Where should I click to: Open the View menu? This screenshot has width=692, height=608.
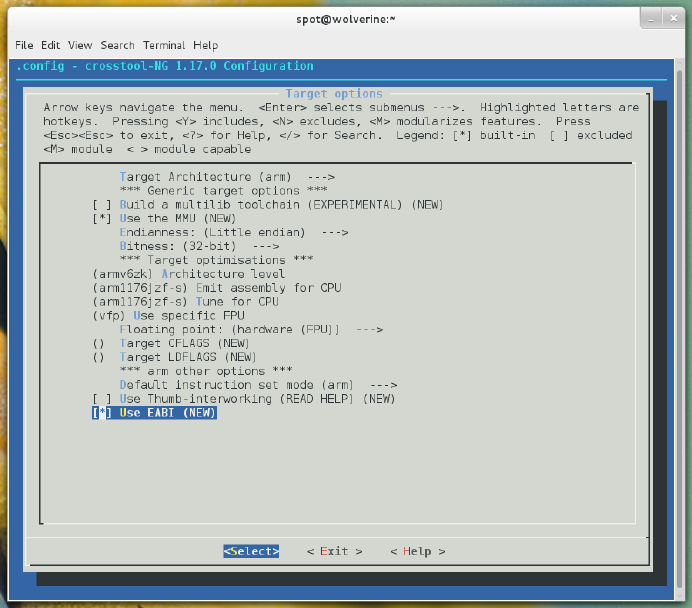(x=80, y=45)
